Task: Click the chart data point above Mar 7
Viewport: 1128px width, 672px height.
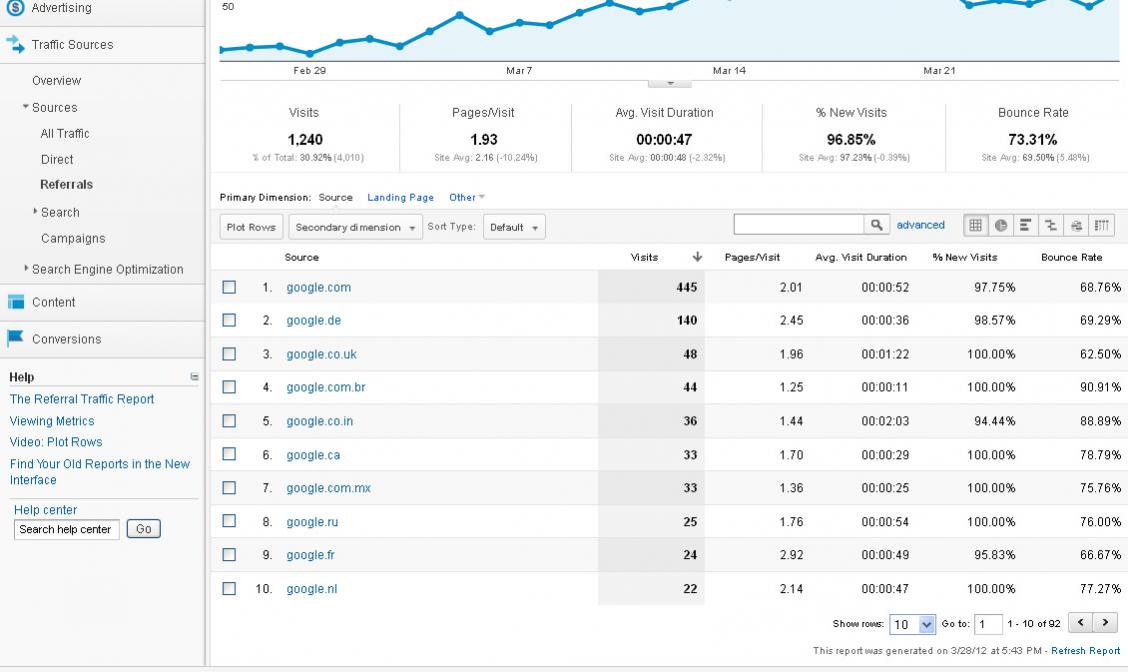Action: [x=519, y=23]
